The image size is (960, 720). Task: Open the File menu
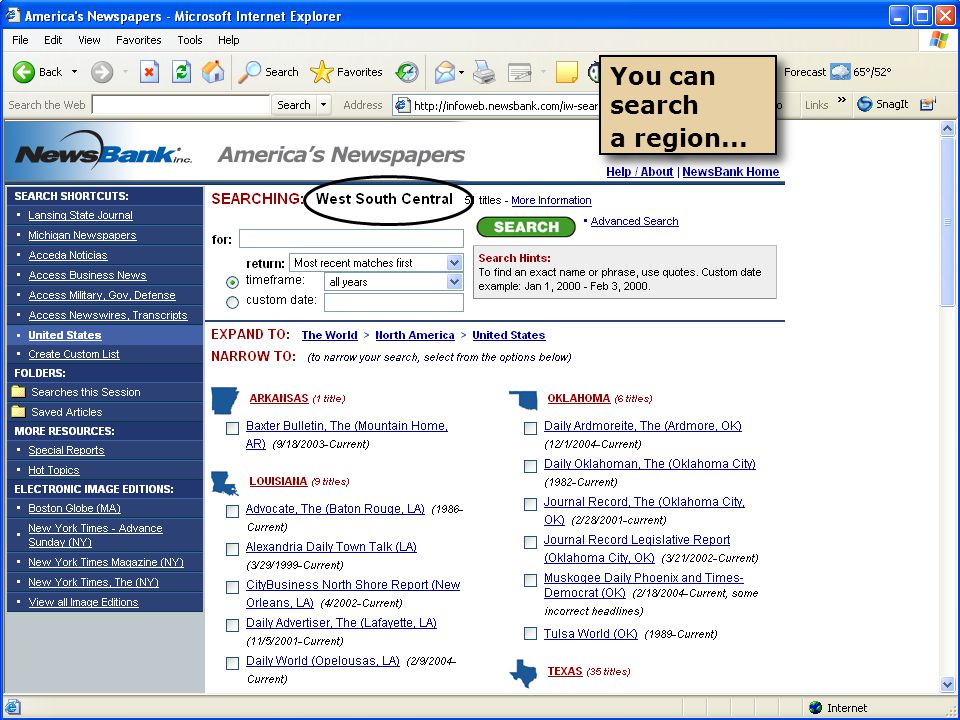[20, 40]
